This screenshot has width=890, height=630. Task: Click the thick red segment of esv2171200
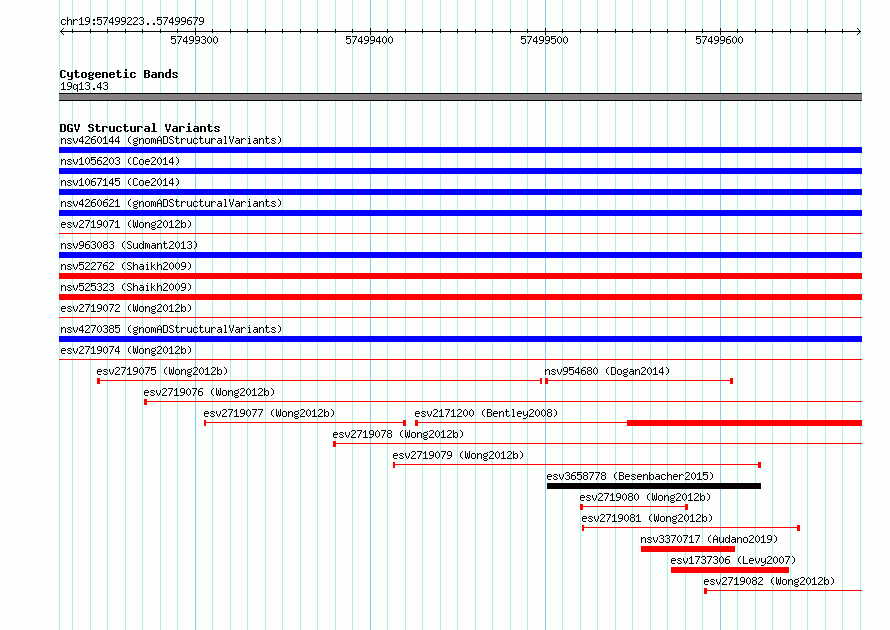(745, 423)
